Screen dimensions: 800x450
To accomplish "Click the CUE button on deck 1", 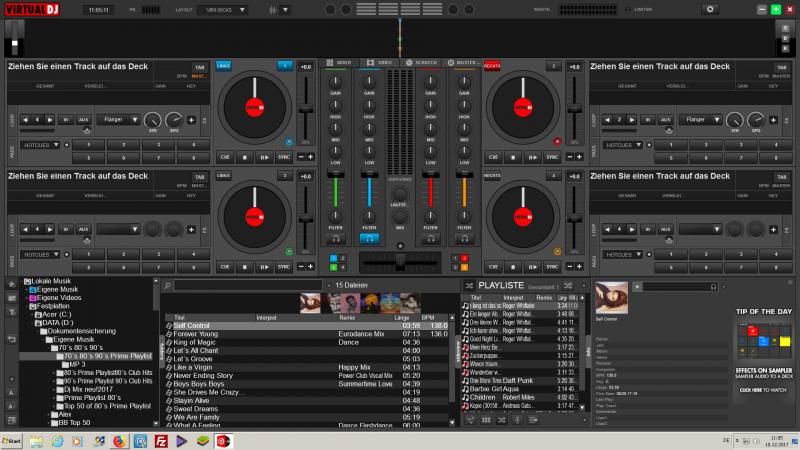I will pyautogui.click(x=225, y=157).
